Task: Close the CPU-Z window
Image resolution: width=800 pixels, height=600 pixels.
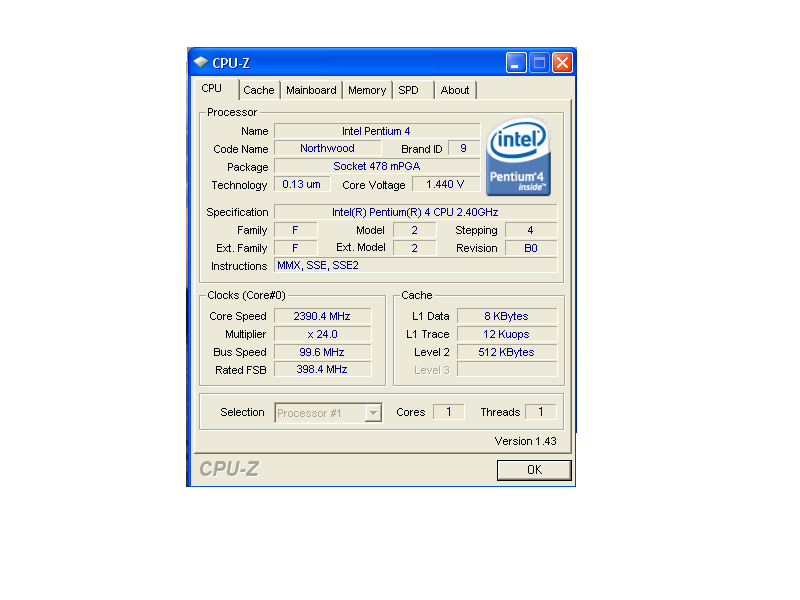Action: (x=562, y=63)
